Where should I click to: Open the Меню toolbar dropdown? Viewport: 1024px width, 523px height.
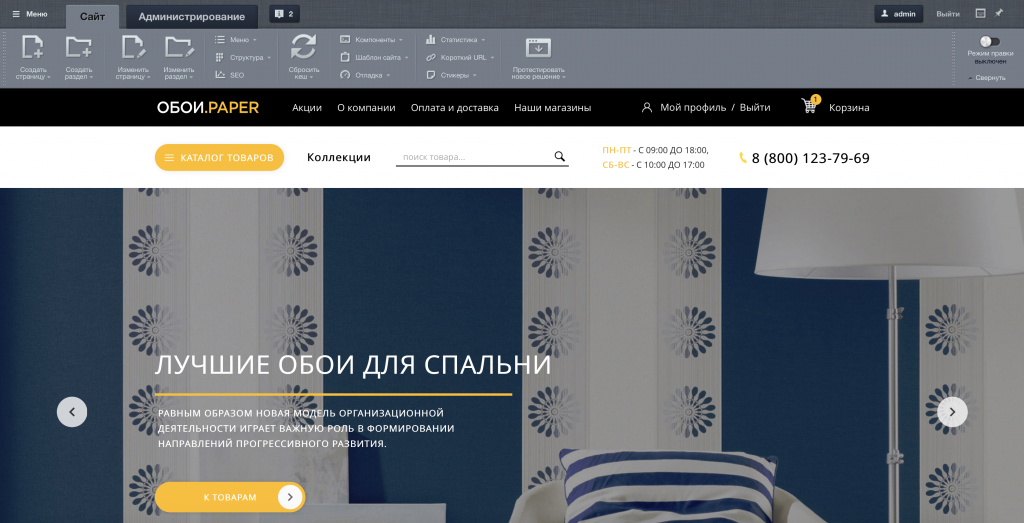pyautogui.click(x=236, y=40)
